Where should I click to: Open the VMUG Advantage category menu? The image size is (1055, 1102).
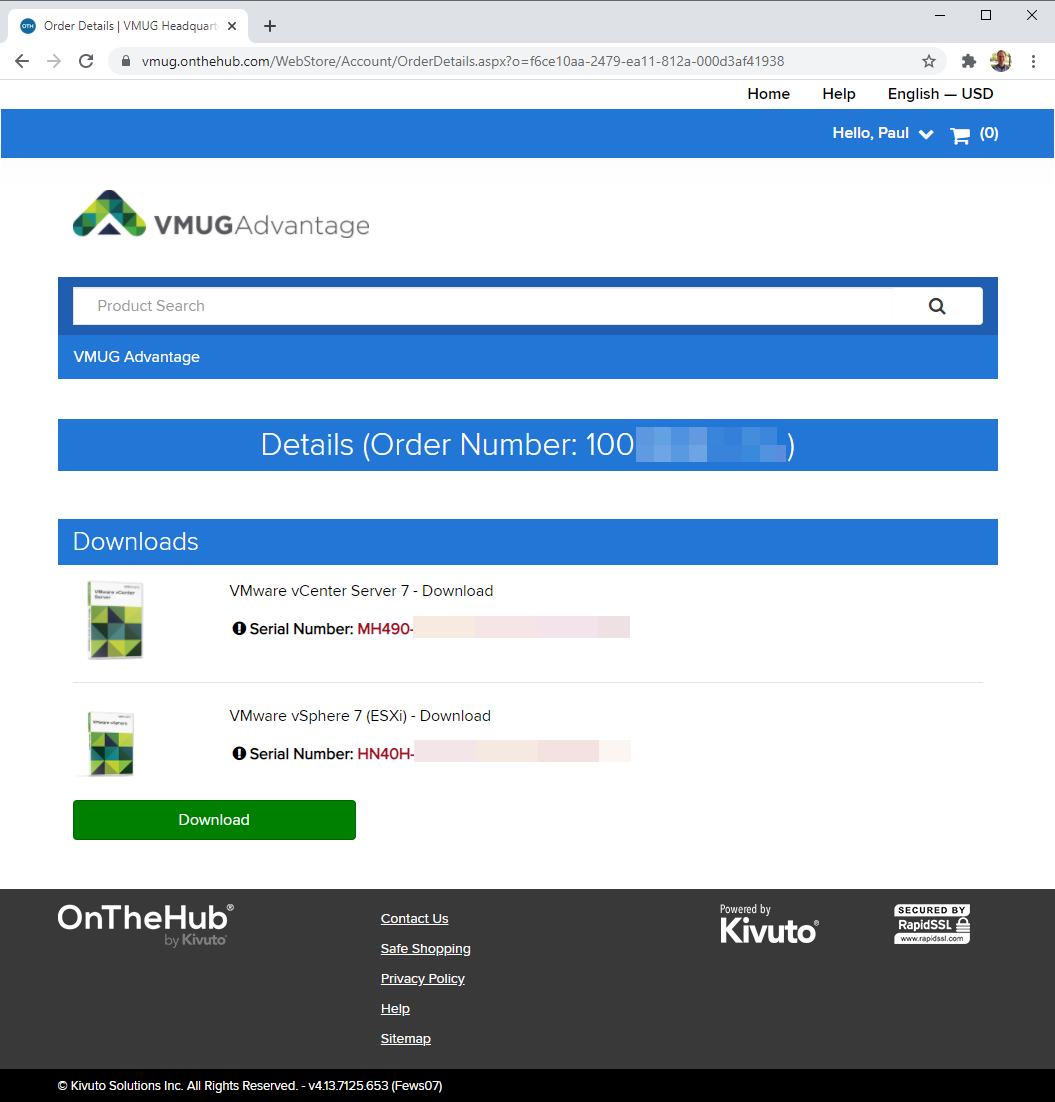coord(136,357)
